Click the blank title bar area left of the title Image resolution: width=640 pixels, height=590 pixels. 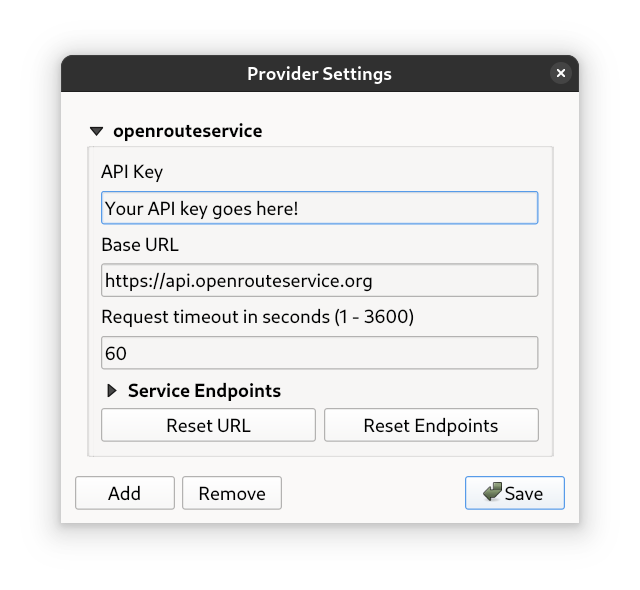(x=150, y=74)
